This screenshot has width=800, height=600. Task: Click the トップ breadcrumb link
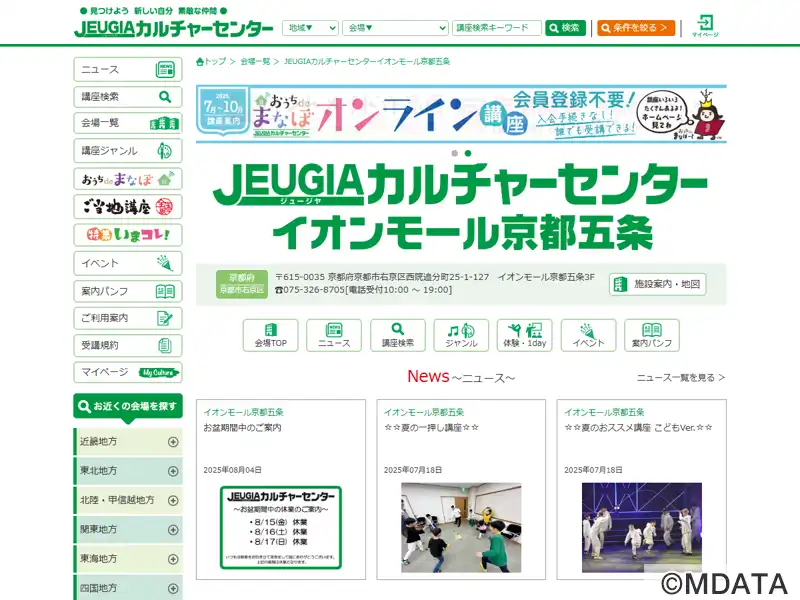coord(215,62)
